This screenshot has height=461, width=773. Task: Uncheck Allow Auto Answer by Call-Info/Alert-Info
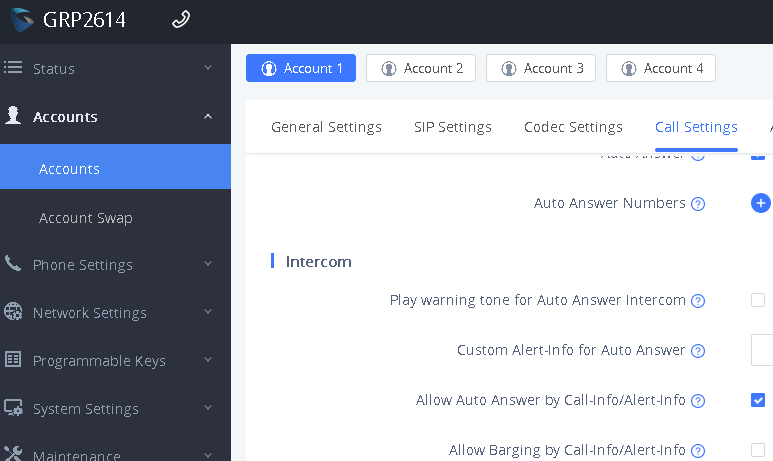tap(758, 400)
